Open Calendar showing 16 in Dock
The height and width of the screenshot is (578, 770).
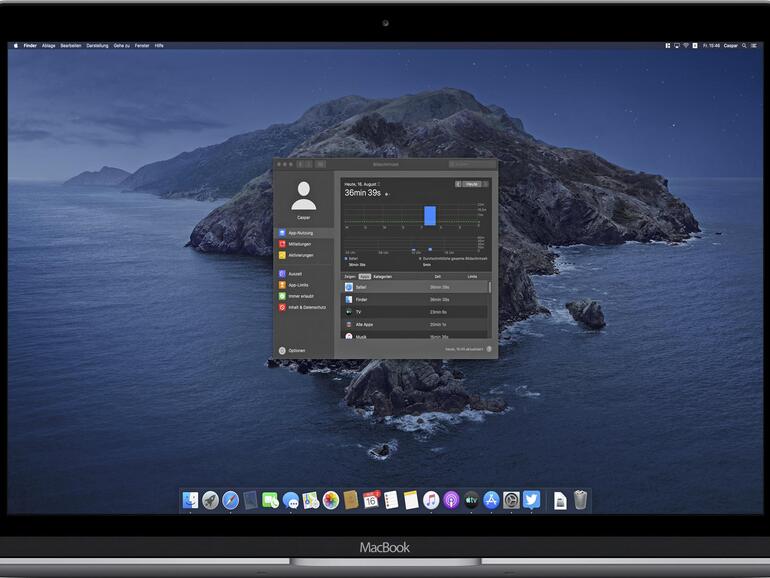pos(371,500)
